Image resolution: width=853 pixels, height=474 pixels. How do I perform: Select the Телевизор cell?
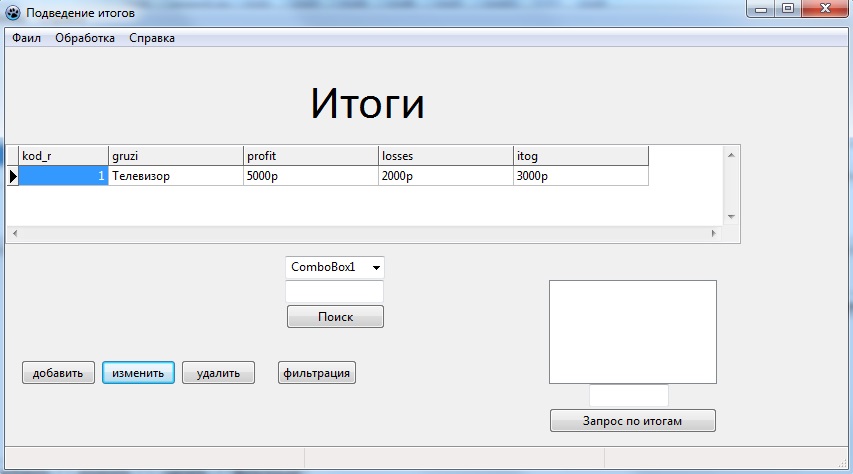[x=176, y=176]
